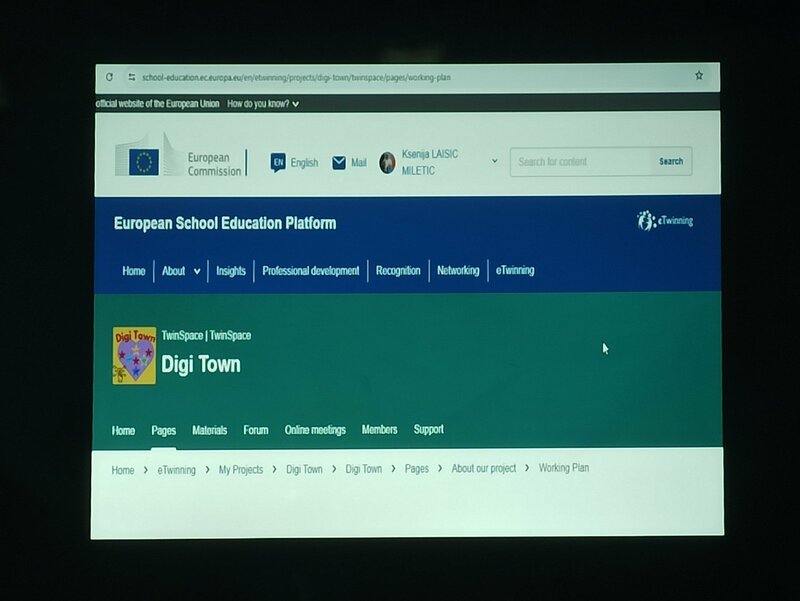
Task: Open the Networking menu item
Action: click(458, 270)
